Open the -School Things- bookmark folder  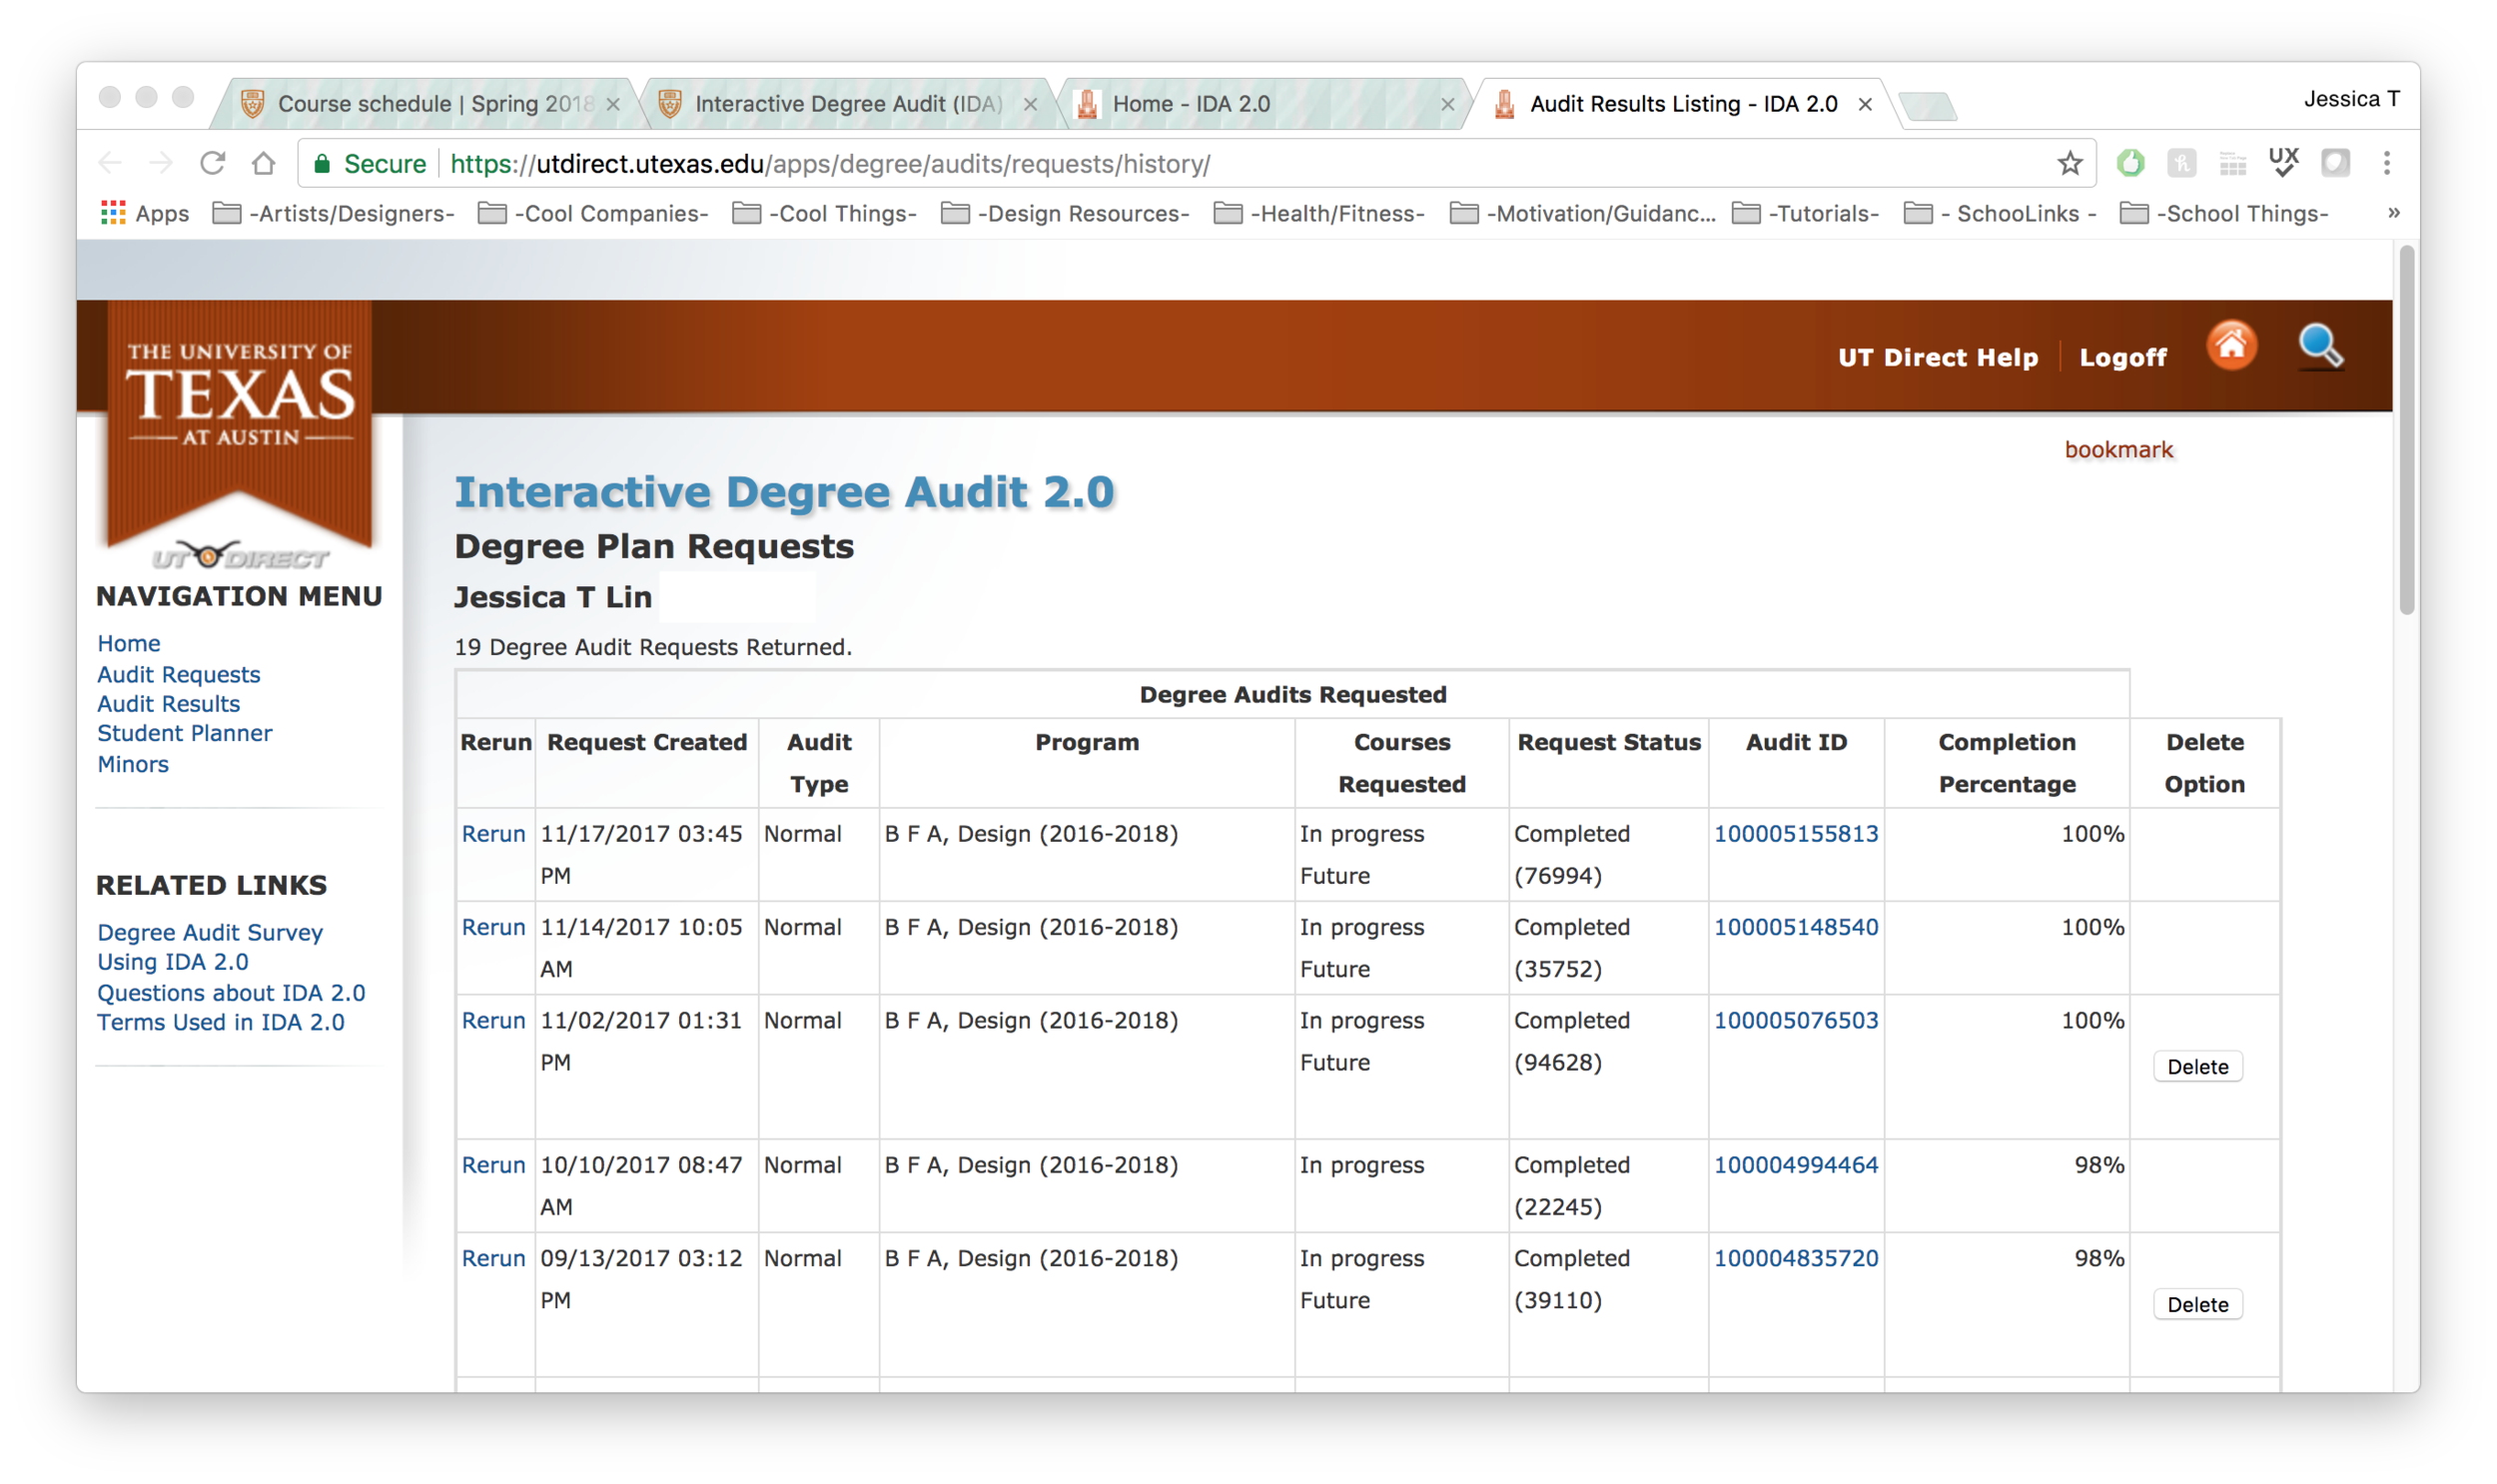coord(2224,213)
